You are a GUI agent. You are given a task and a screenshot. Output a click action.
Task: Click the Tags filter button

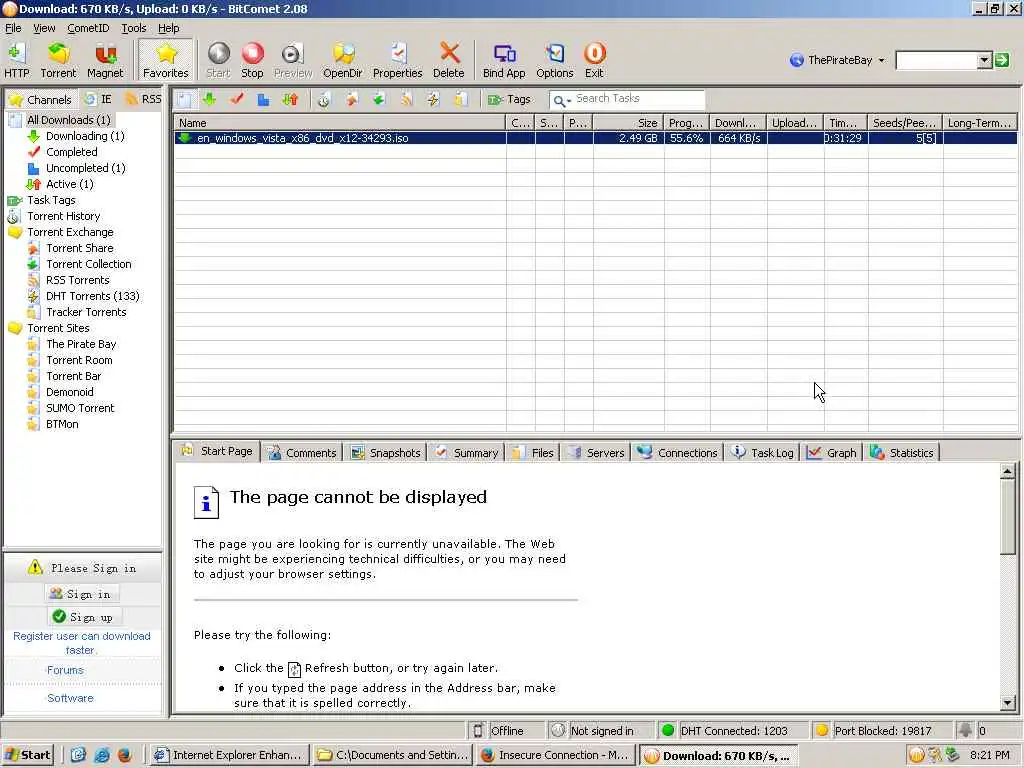tap(509, 99)
